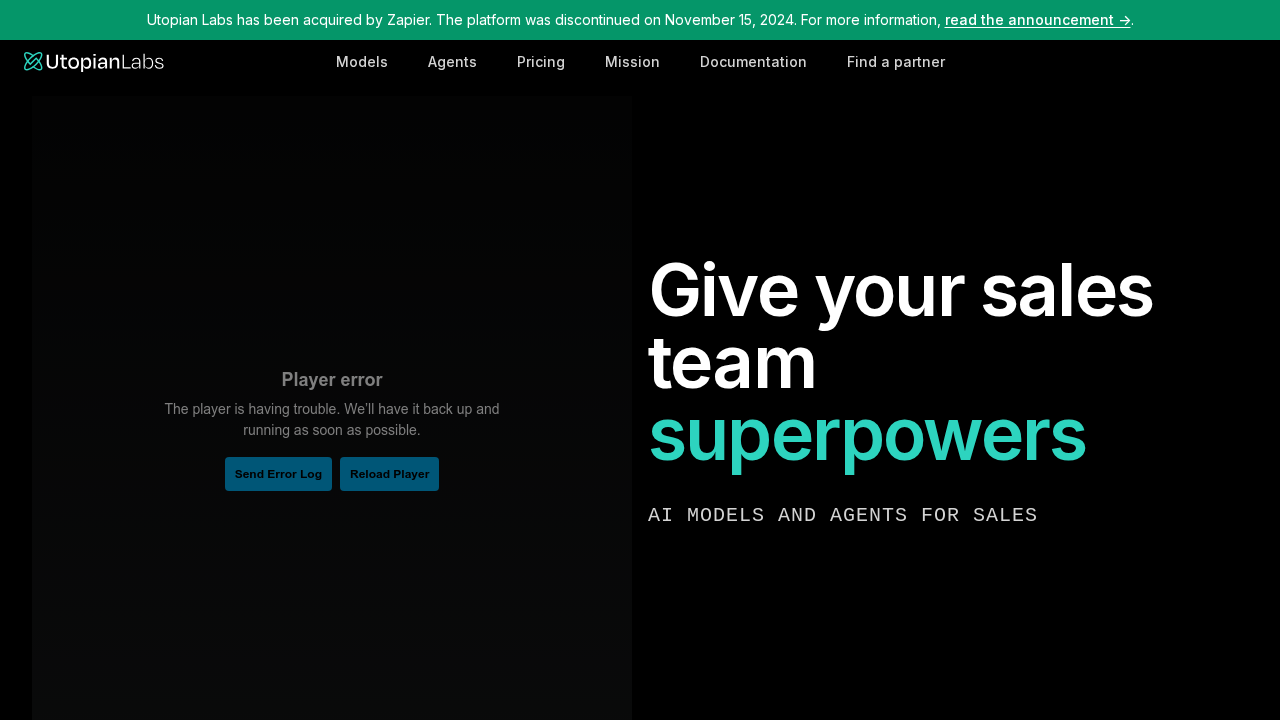Click the UtopianLabs wordmark text
Viewport: 1280px width, 720px height.
[x=106, y=62]
